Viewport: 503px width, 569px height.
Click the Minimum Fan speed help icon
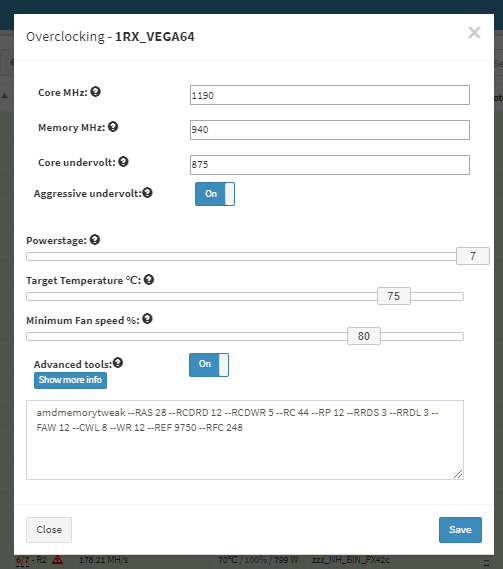(x=147, y=319)
